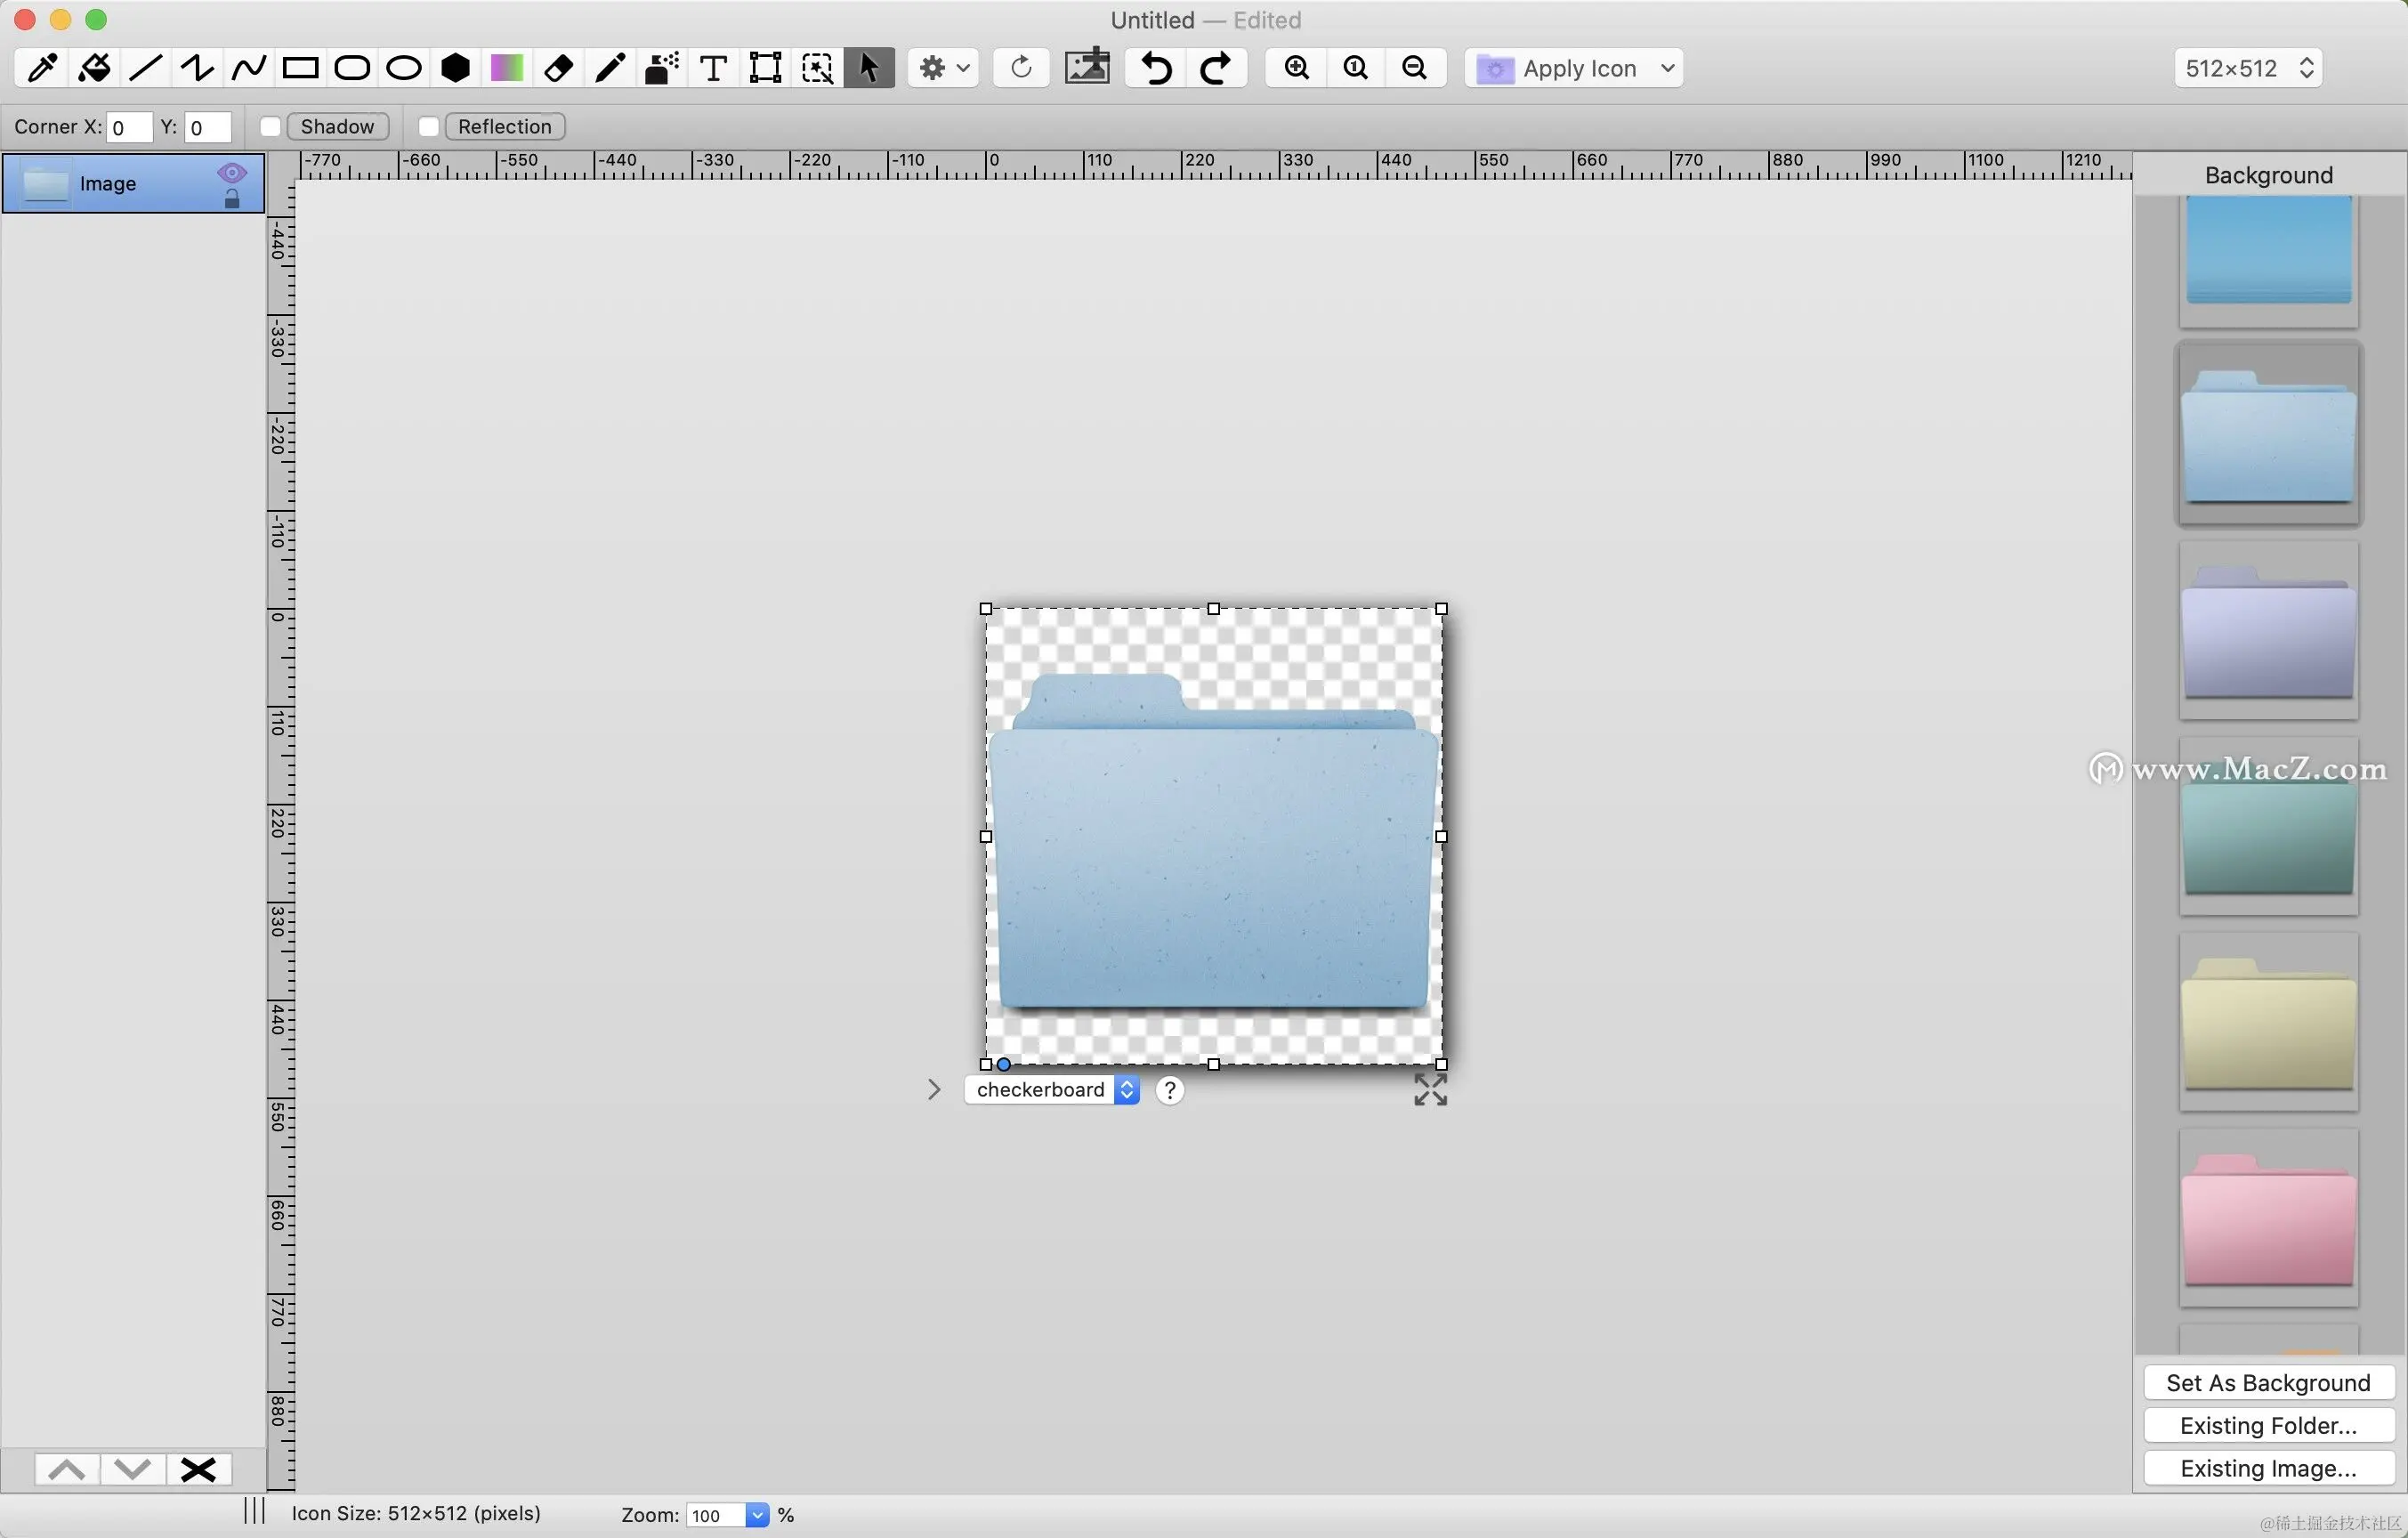Click the undo arrow button
The image size is (2408, 1538).
pyautogui.click(x=1156, y=68)
